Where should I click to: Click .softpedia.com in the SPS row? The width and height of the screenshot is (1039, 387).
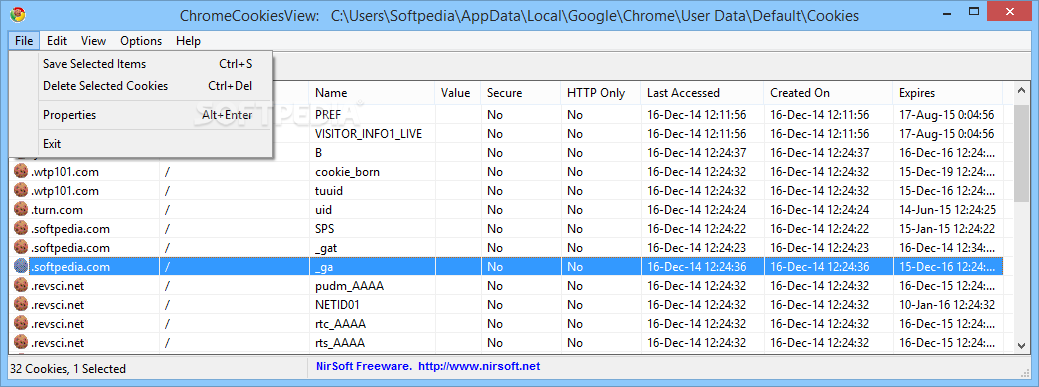click(70, 229)
